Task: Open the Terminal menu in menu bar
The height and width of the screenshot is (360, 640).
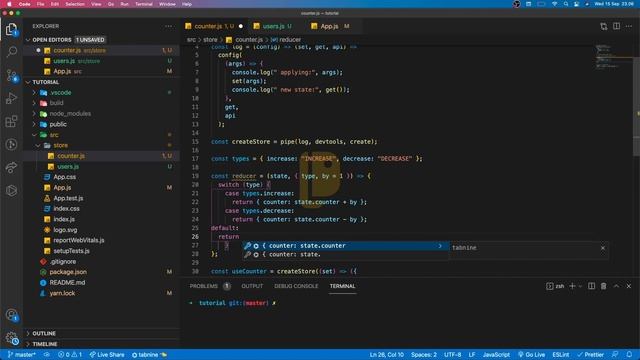Action: [144, 4]
